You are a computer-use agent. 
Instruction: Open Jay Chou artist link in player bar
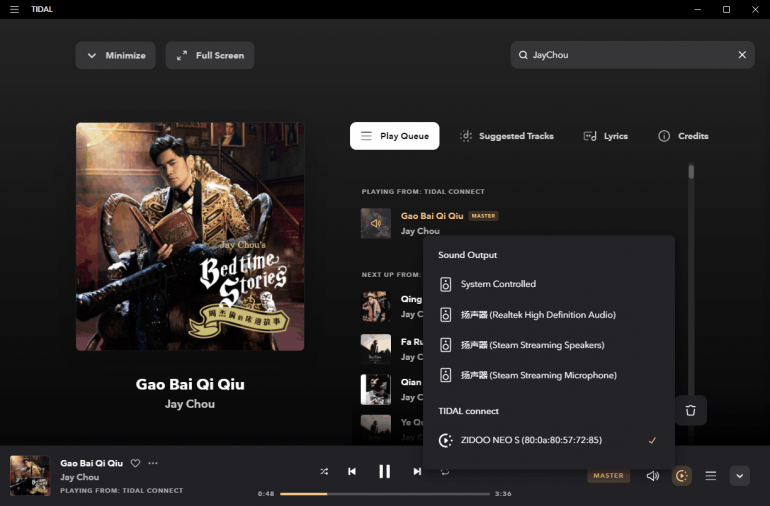point(80,477)
